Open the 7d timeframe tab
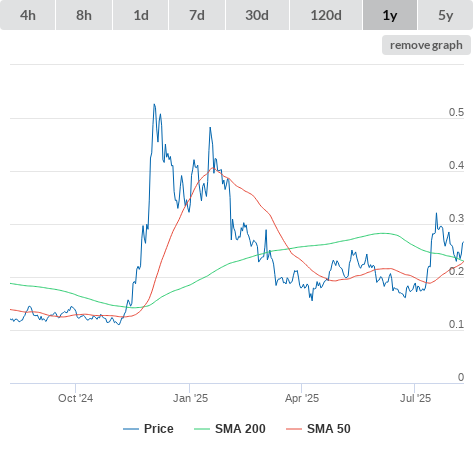This screenshot has width=474, height=455. [197, 15]
